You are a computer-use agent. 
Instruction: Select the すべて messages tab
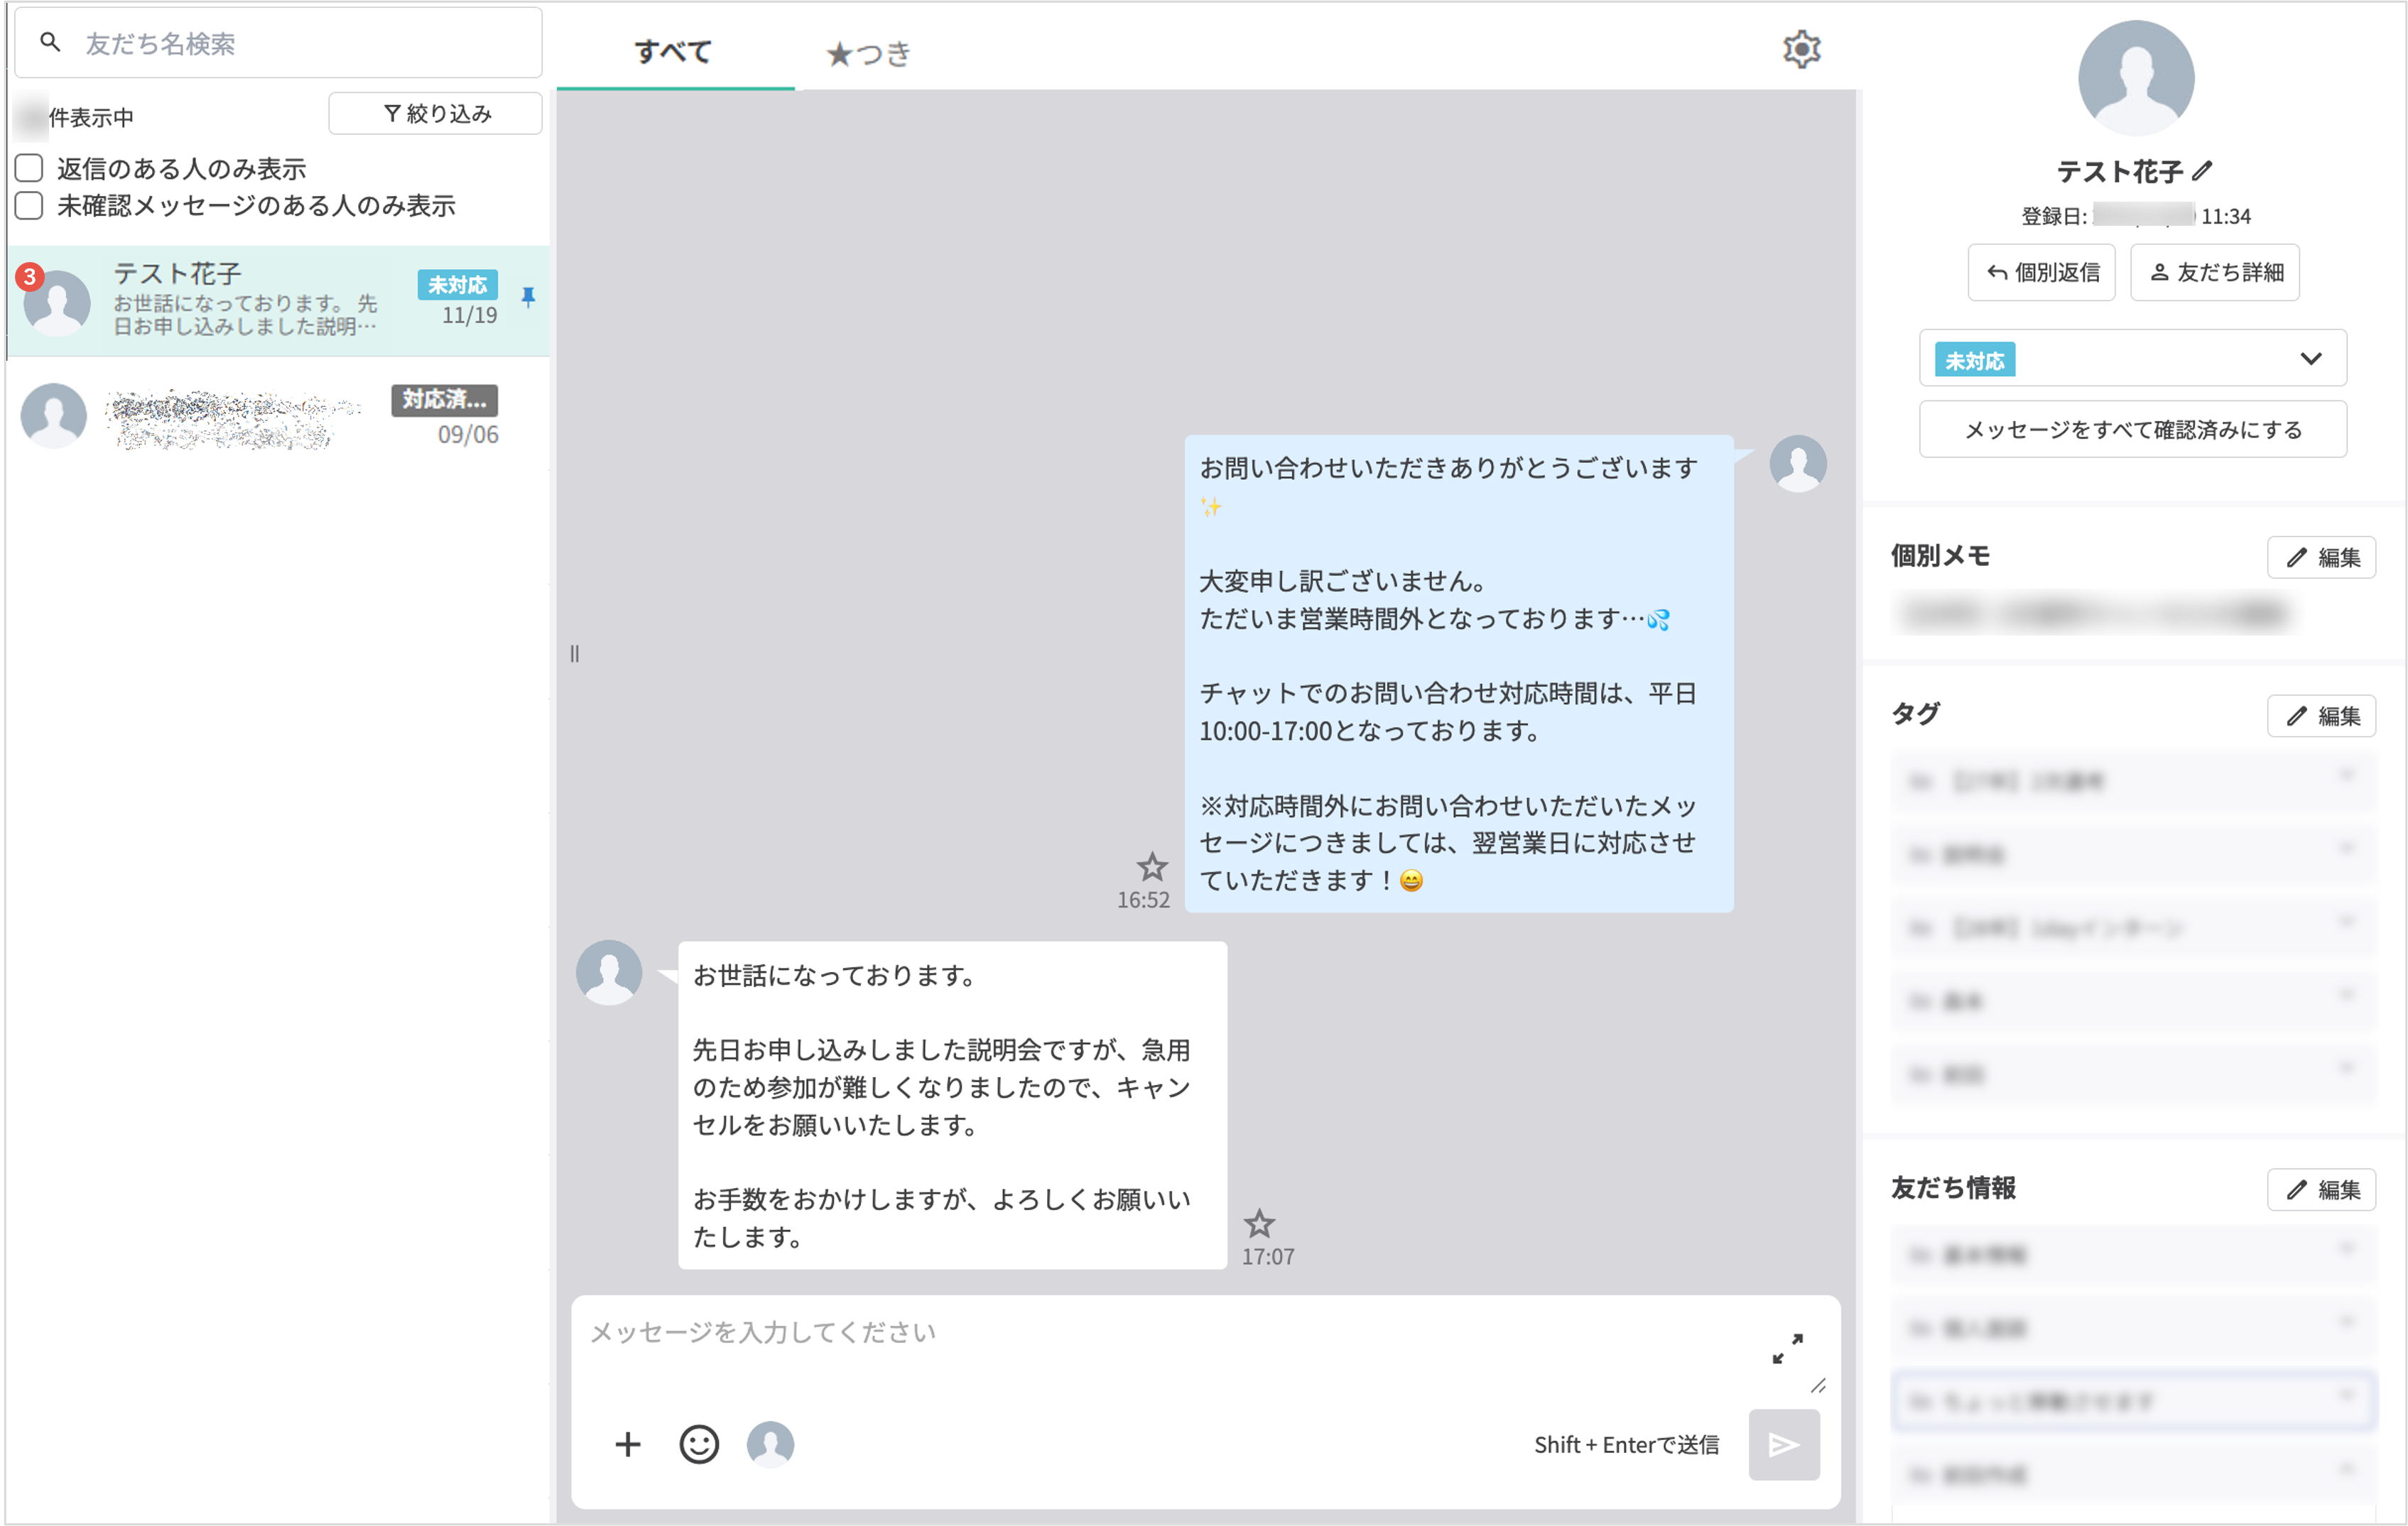coord(674,52)
